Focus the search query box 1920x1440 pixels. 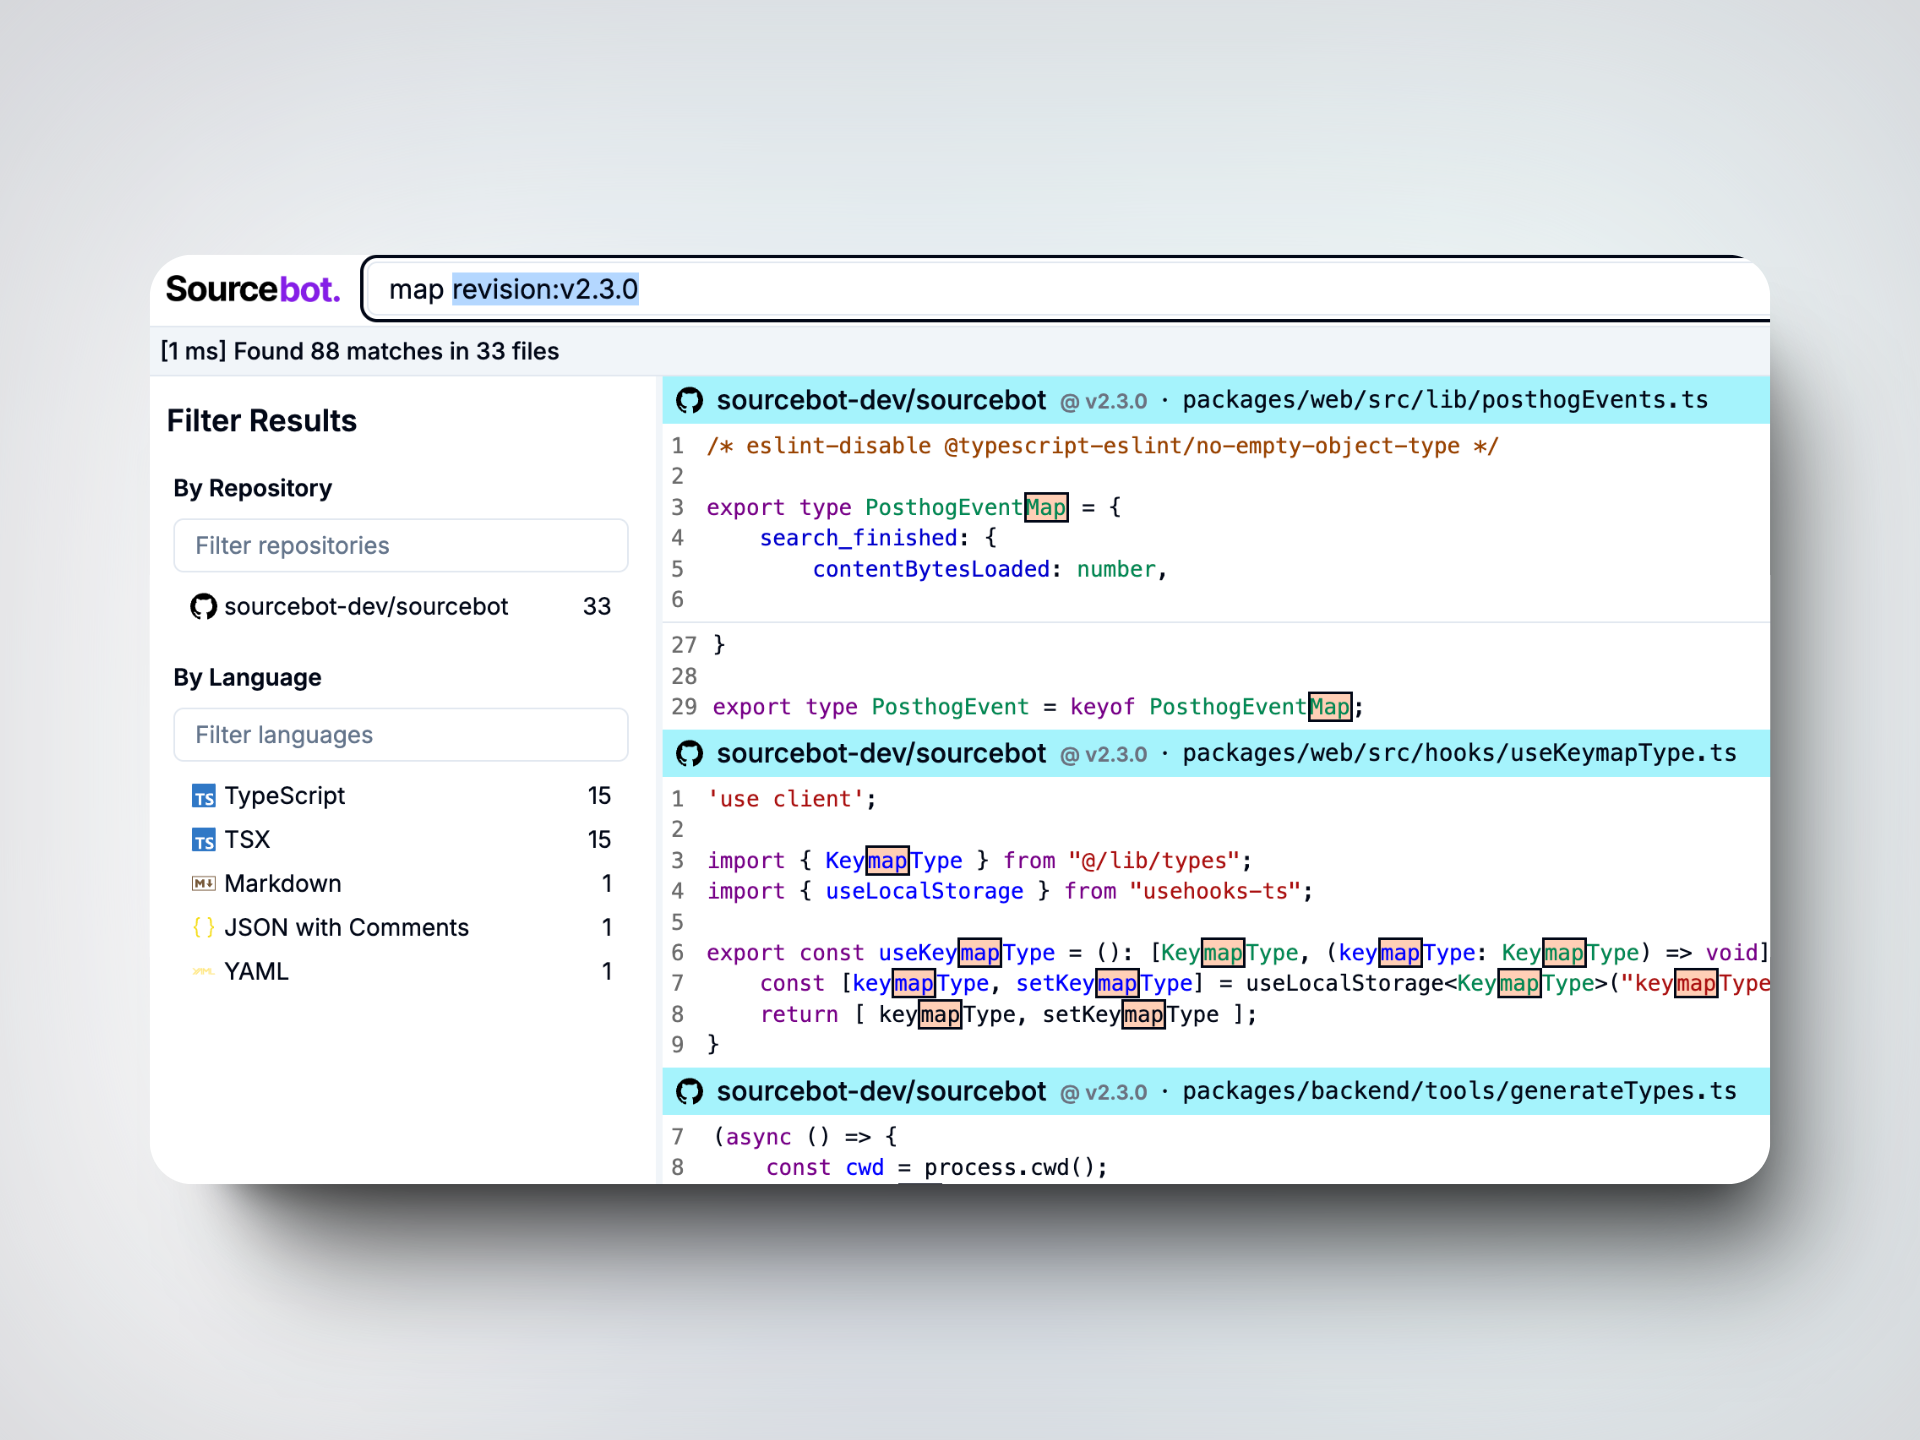click(x=1000, y=289)
